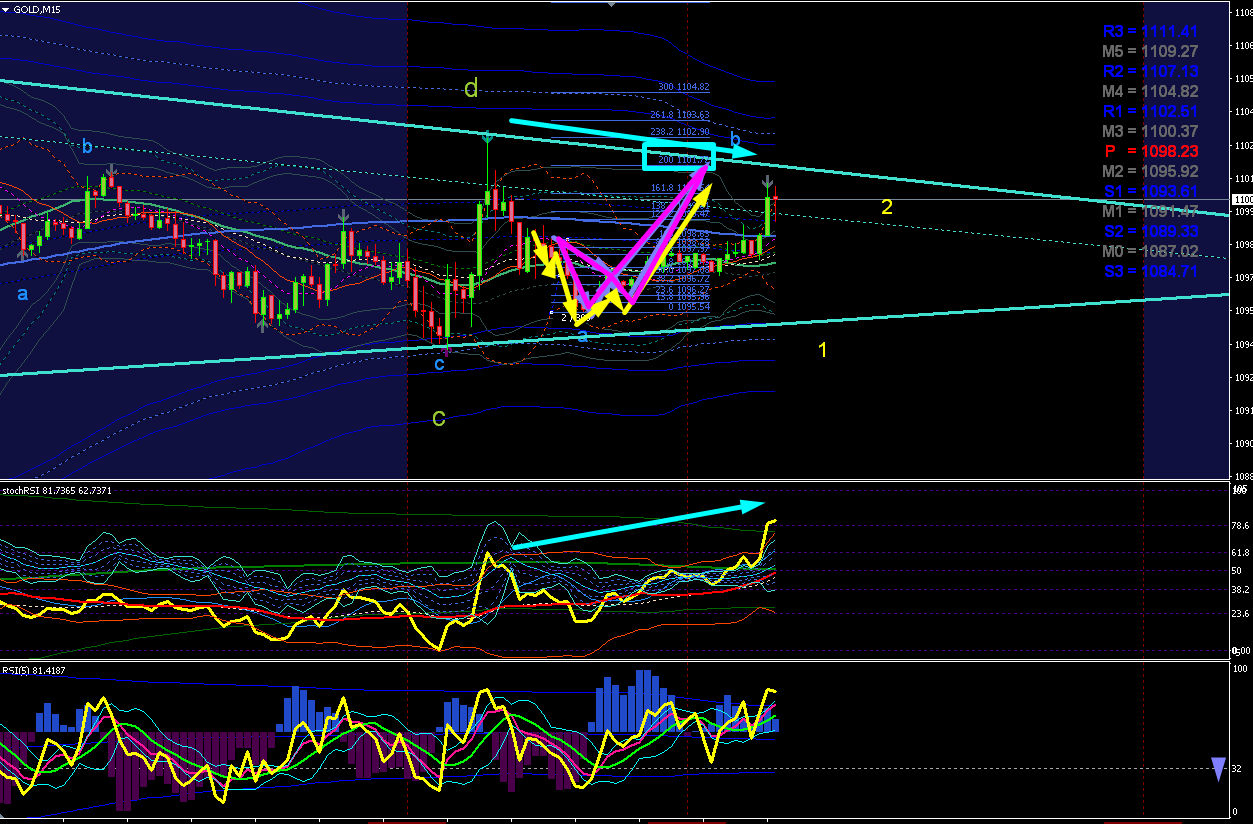Click the M2 = 1095.92 pivot label

click(1151, 171)
